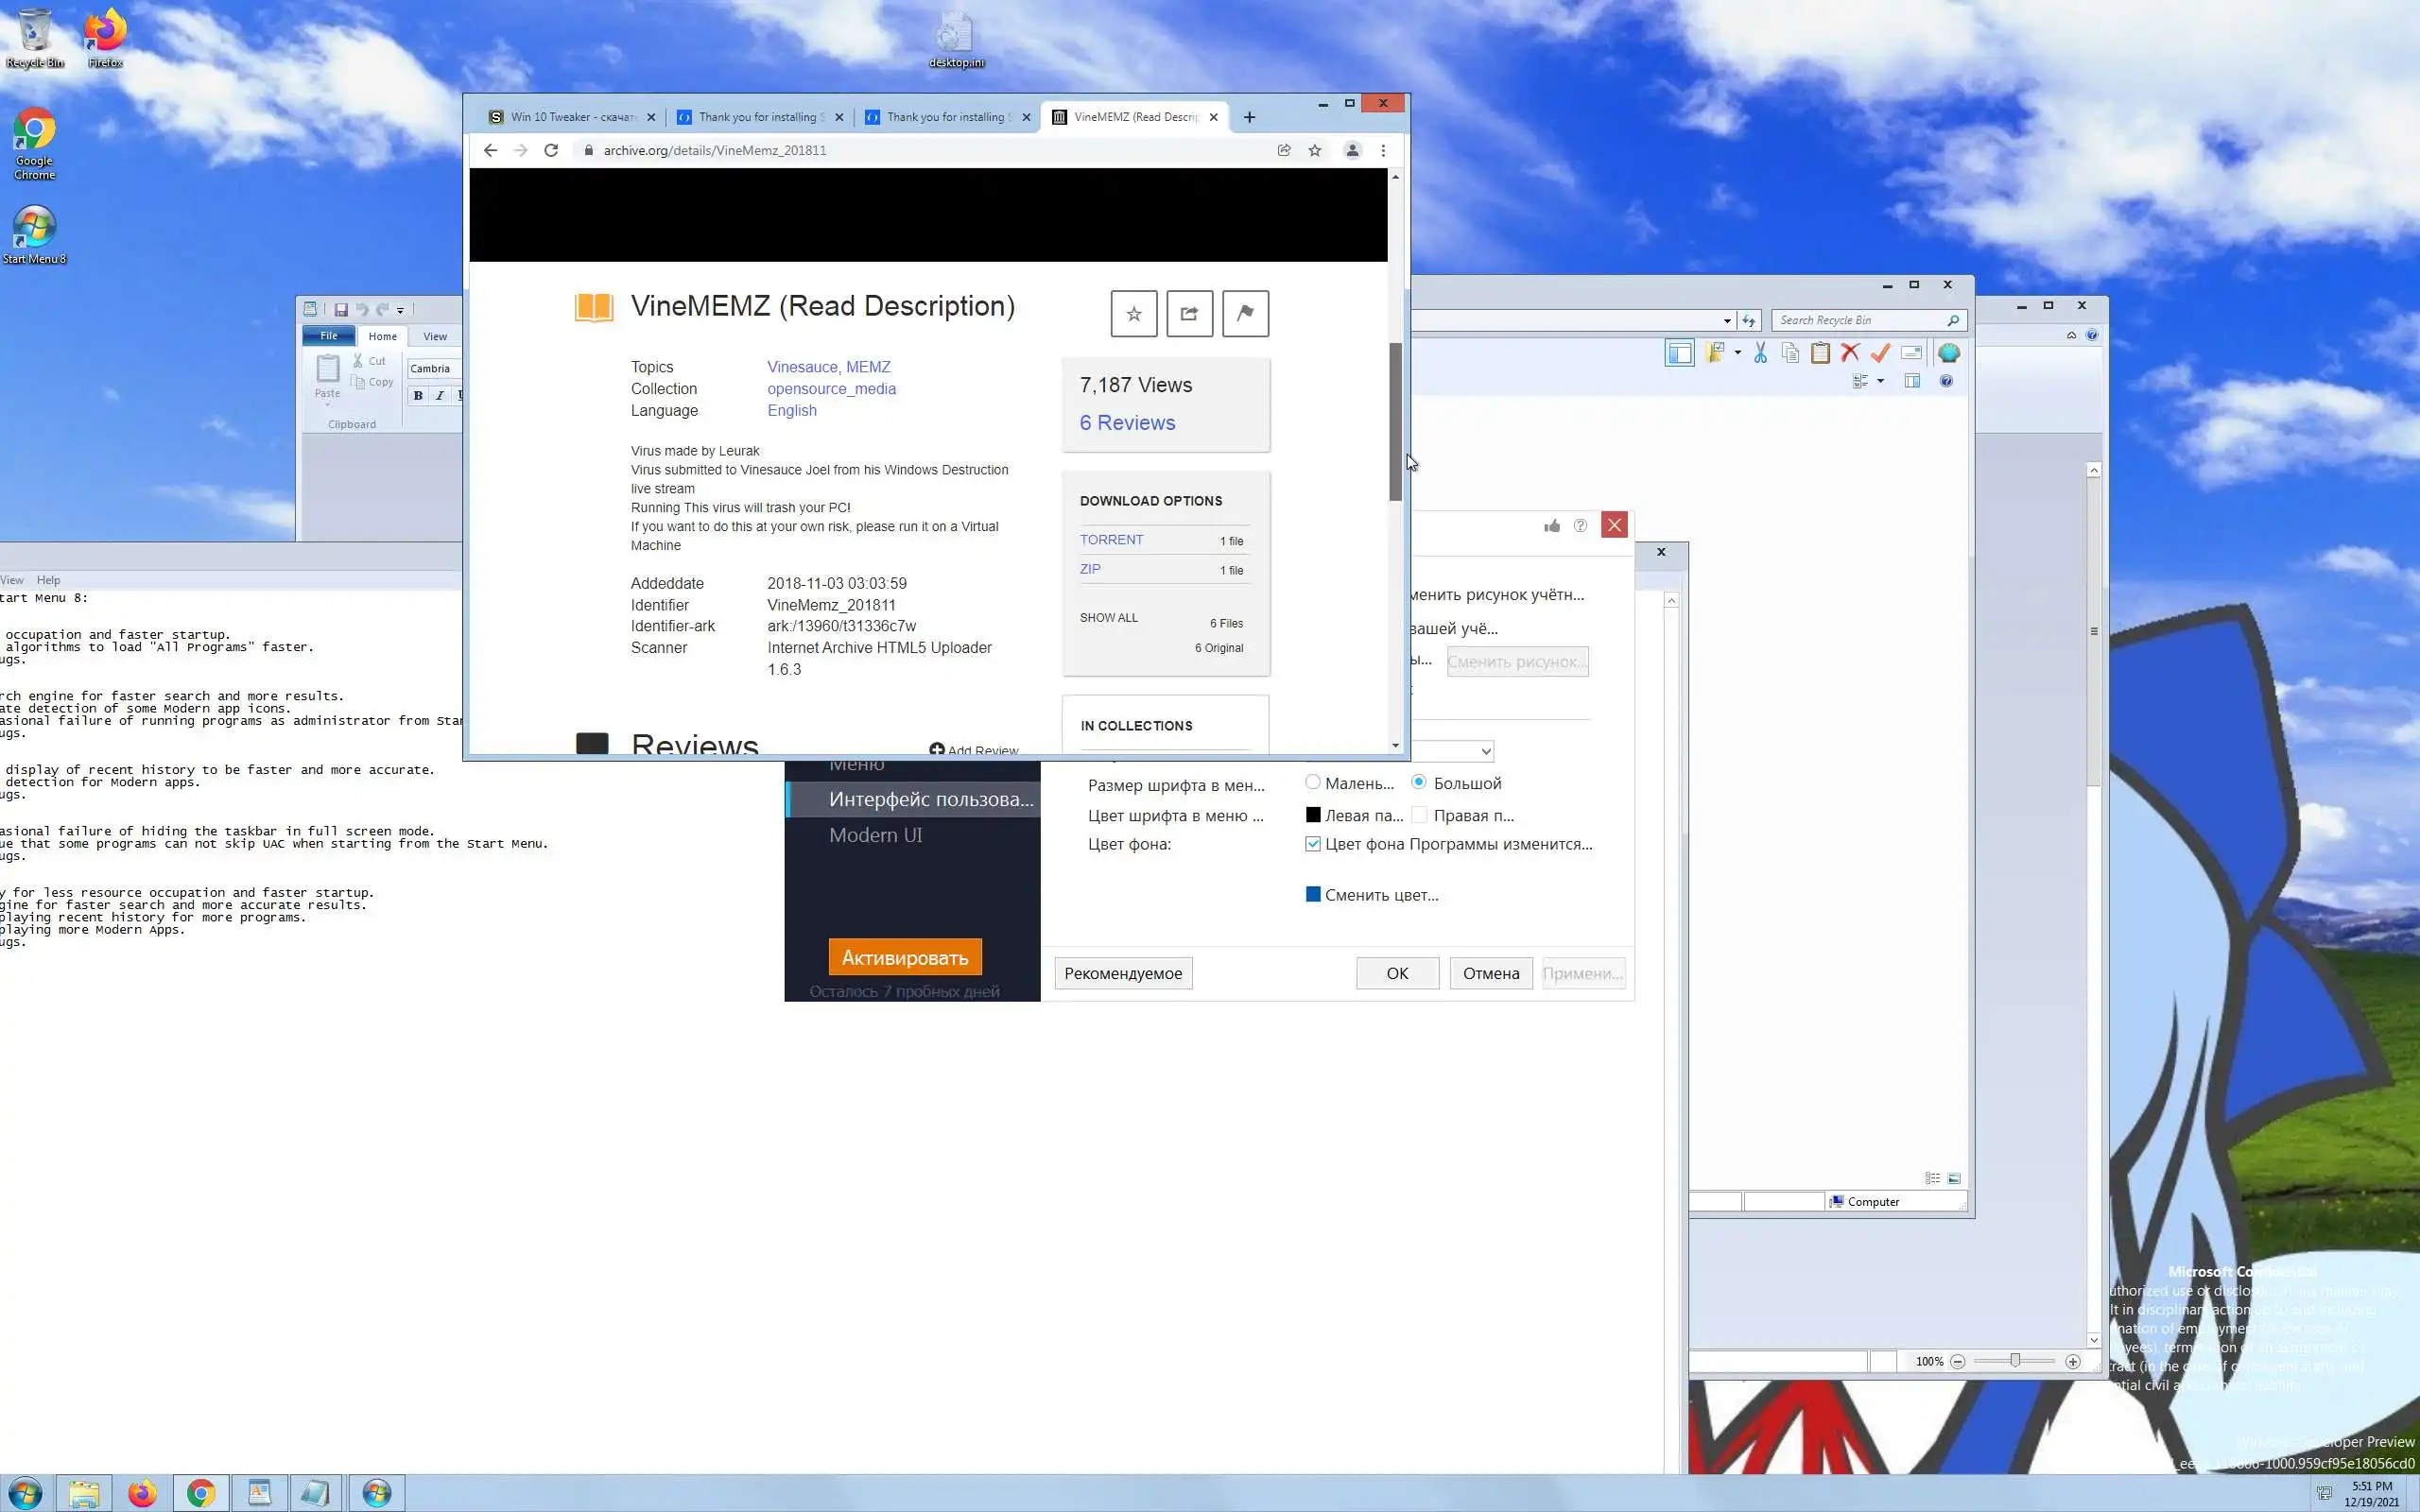Favorite the VineMEMZ item with star button
This screenshot has width=2420, height=1512.
click(1133, 314)
